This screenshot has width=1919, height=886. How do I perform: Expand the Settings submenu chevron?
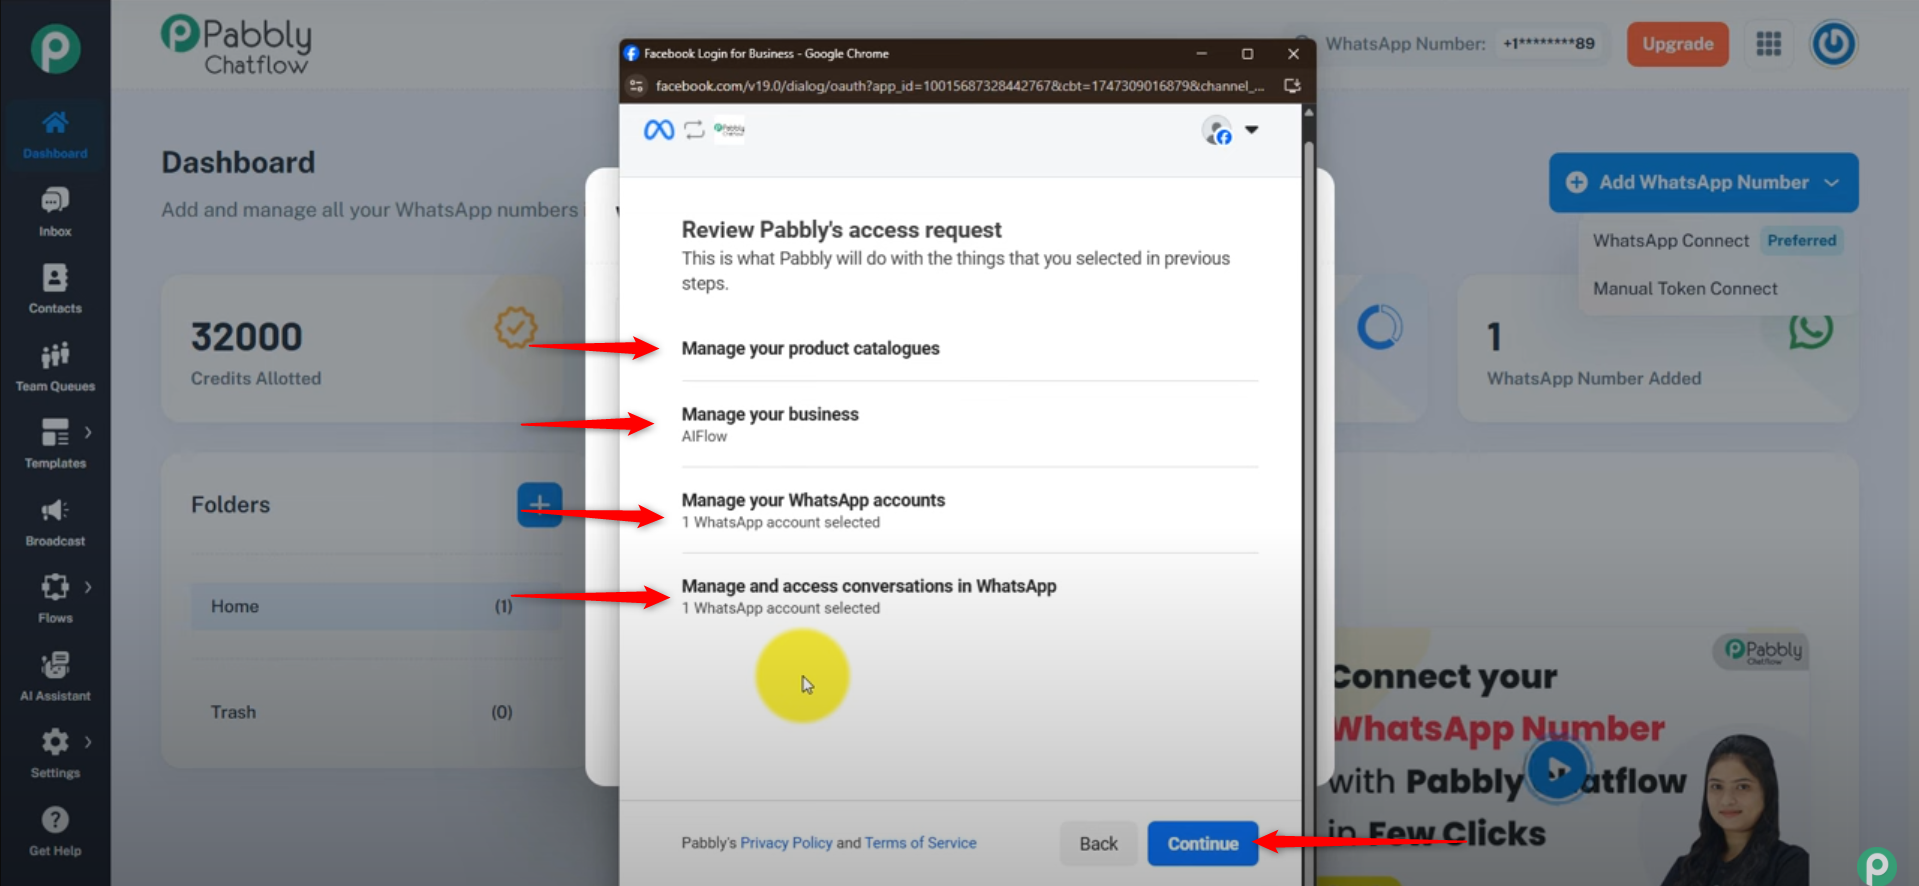88,742
